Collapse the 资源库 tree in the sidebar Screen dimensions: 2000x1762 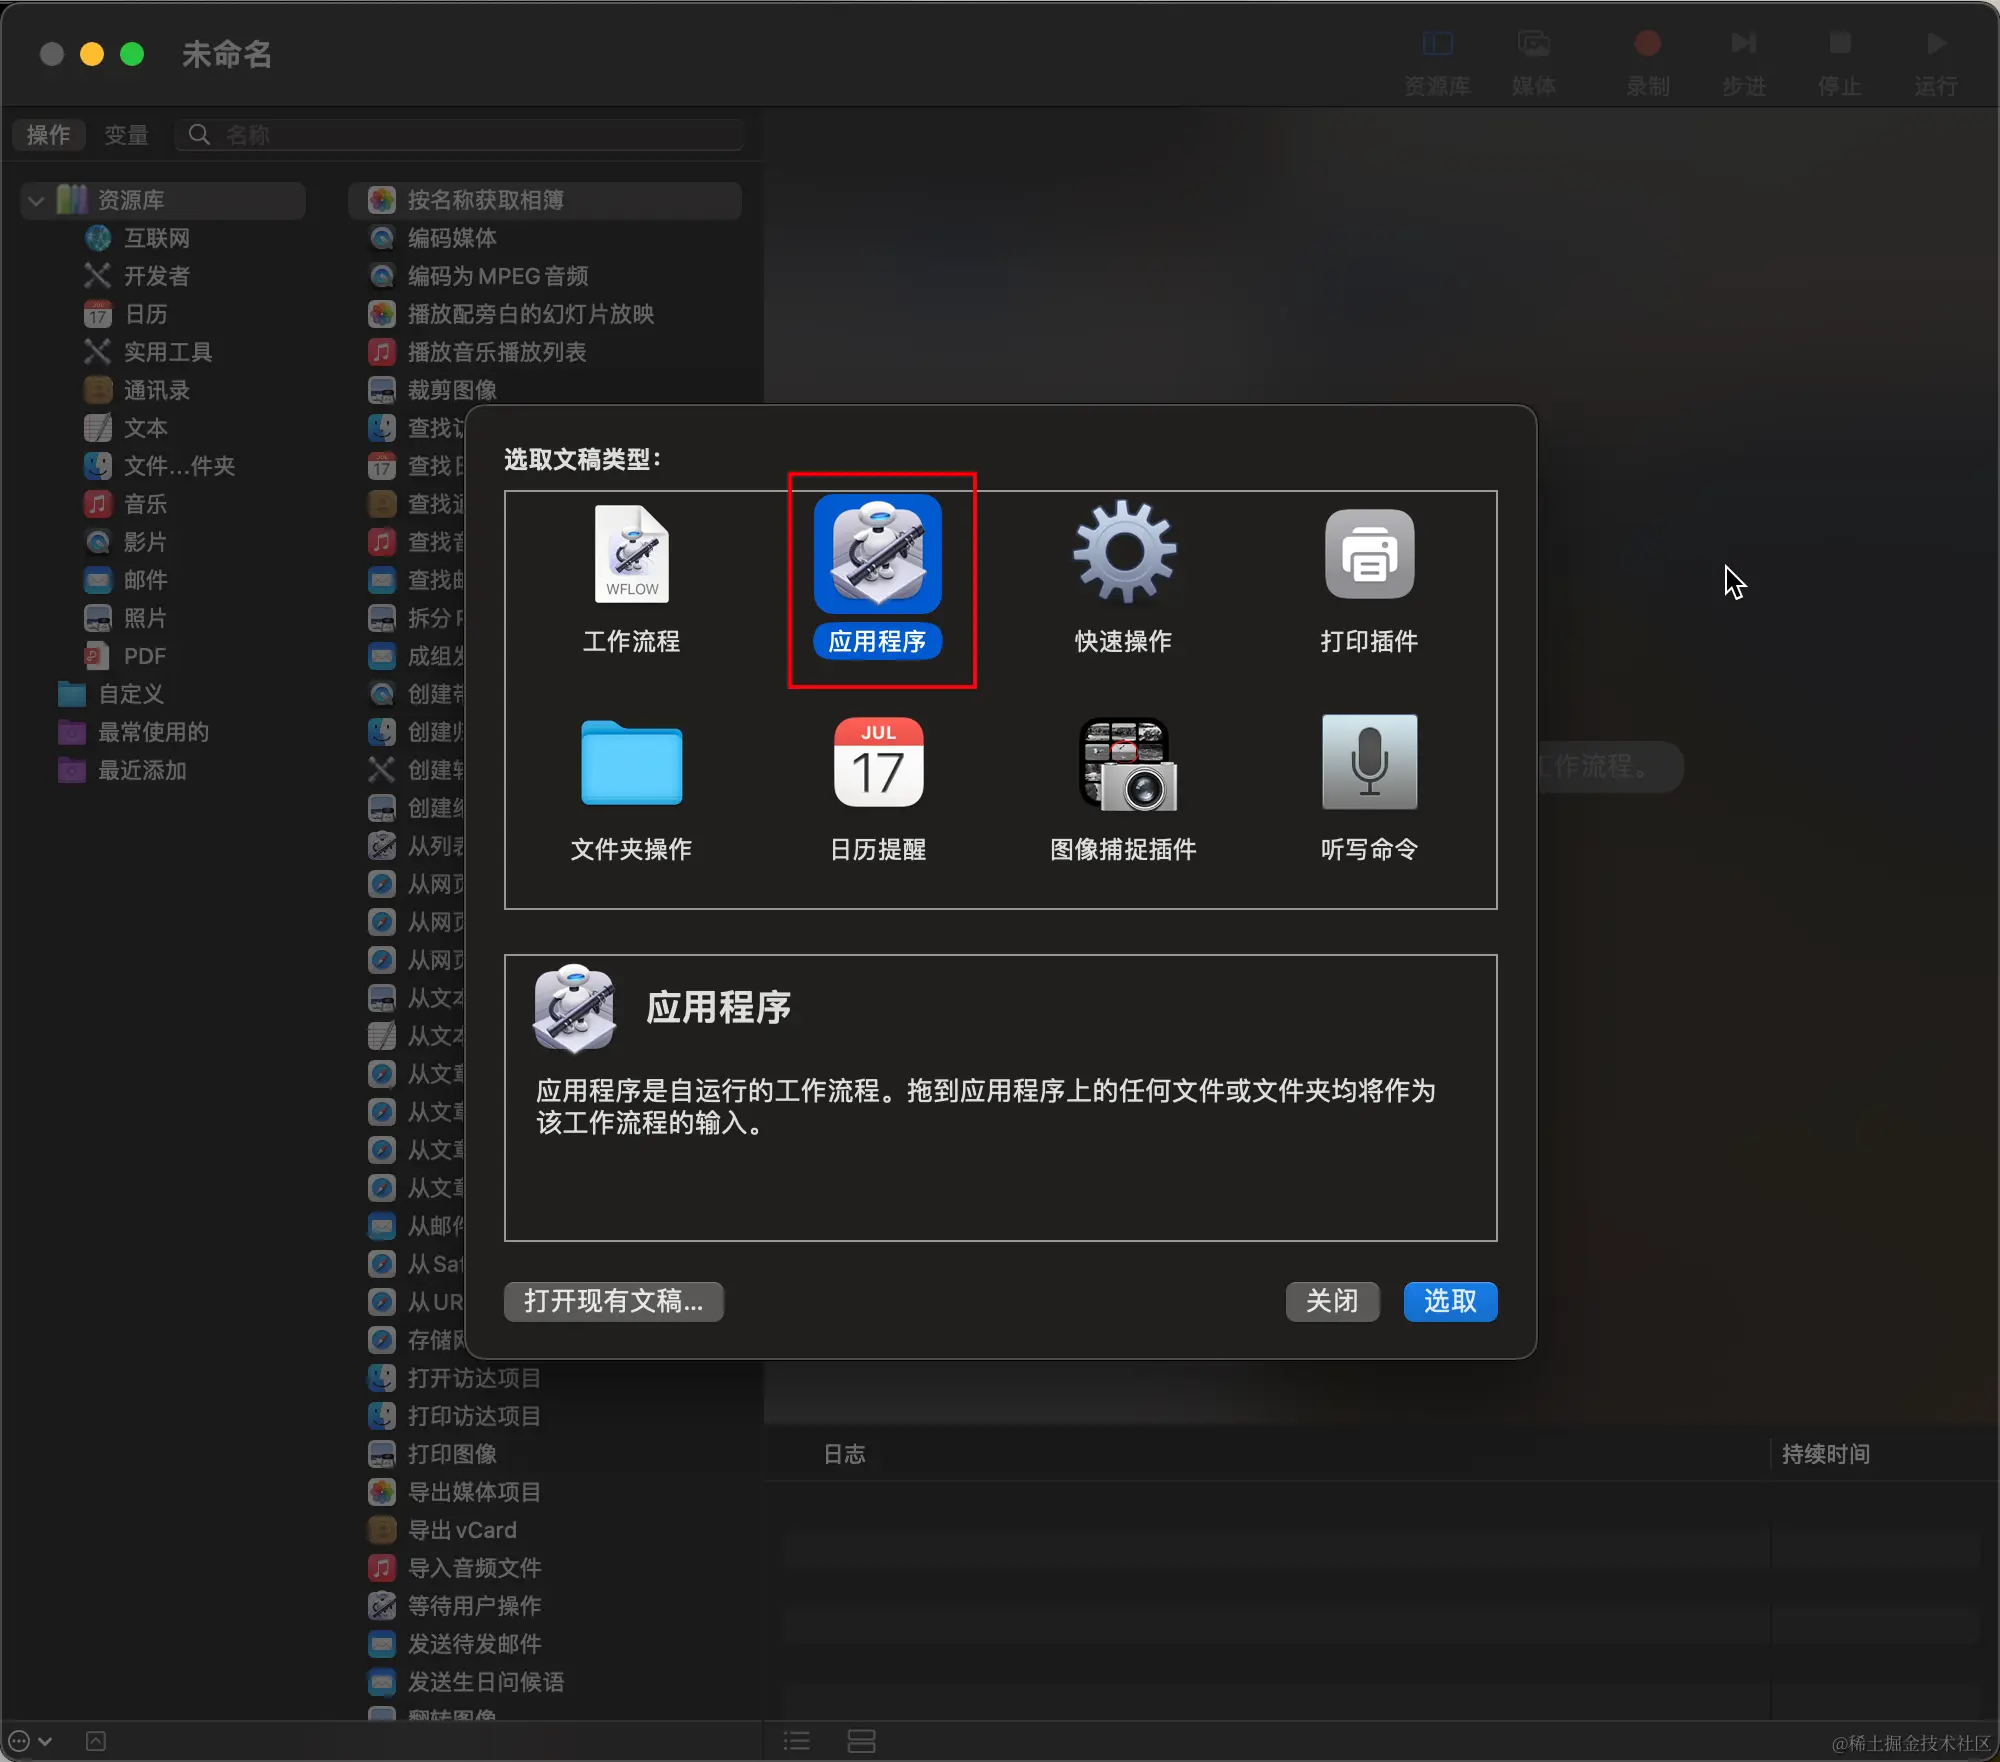[36, 200]
